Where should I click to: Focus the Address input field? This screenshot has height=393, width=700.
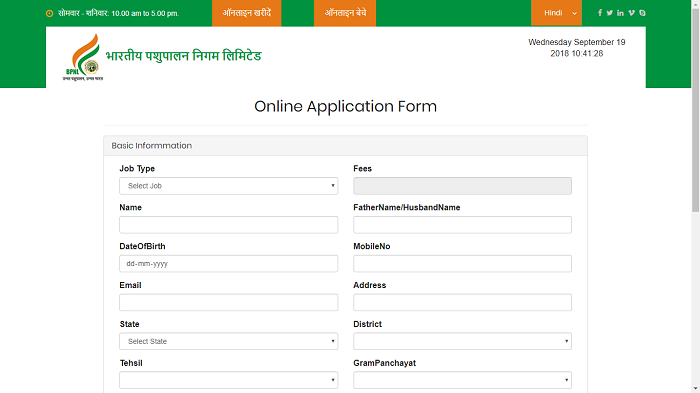[x=462, y=302]
